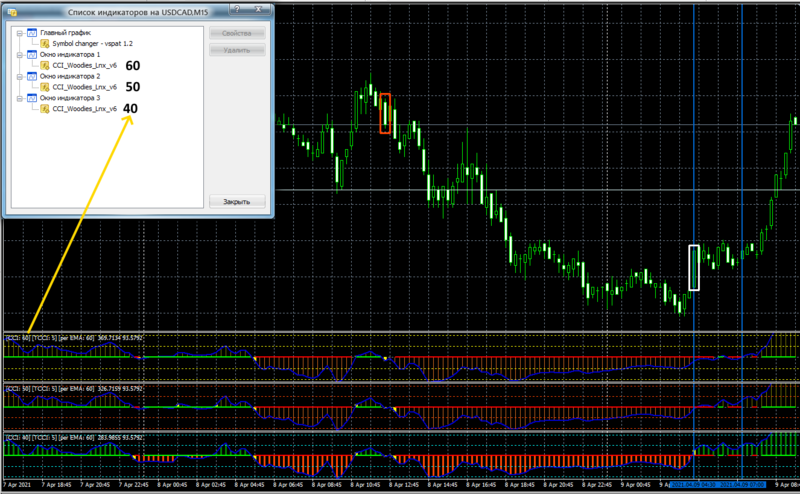This screenshot has width=800, height=494.
Task: Click the 8 Apr 06:45 time axis label
Action: pyautogui.click(x=288, y=485)
